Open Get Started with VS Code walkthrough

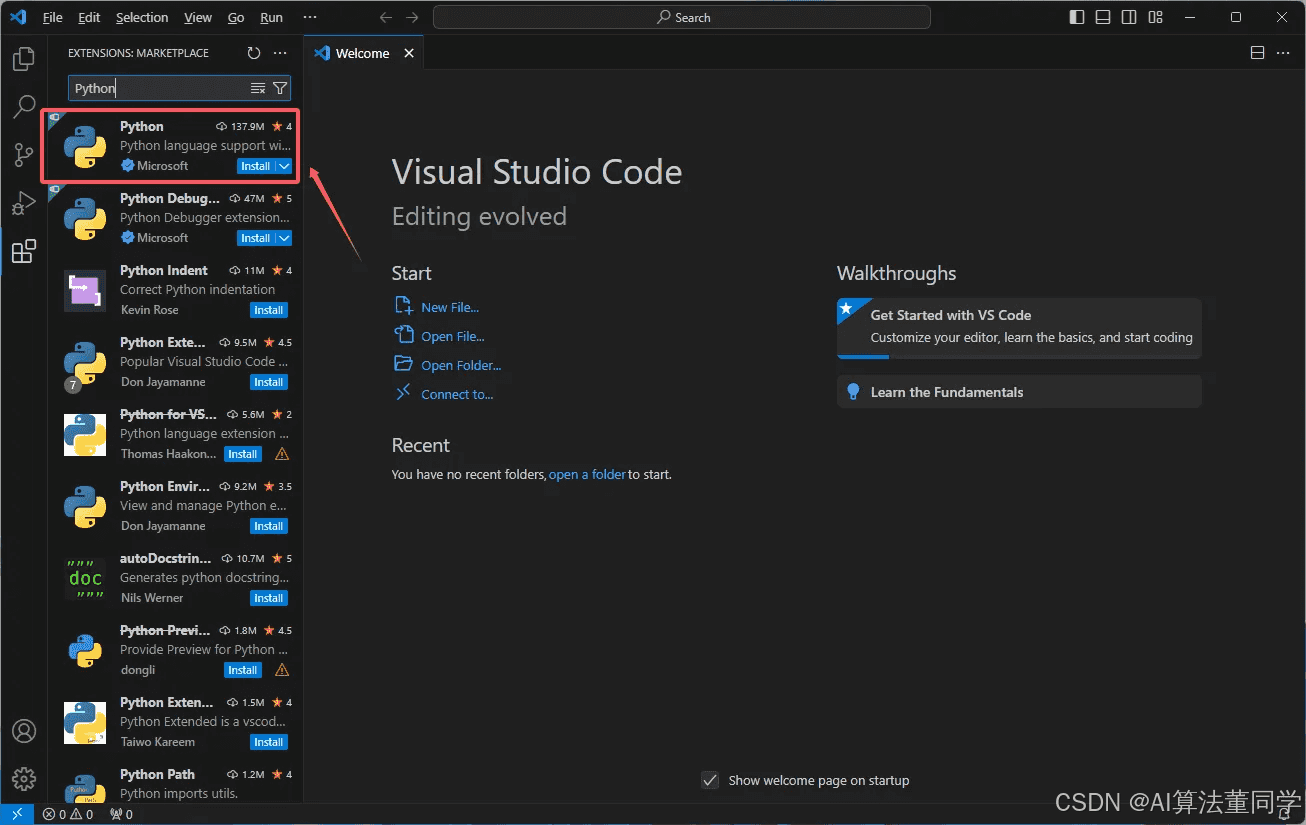click(x=1019, y=328)
